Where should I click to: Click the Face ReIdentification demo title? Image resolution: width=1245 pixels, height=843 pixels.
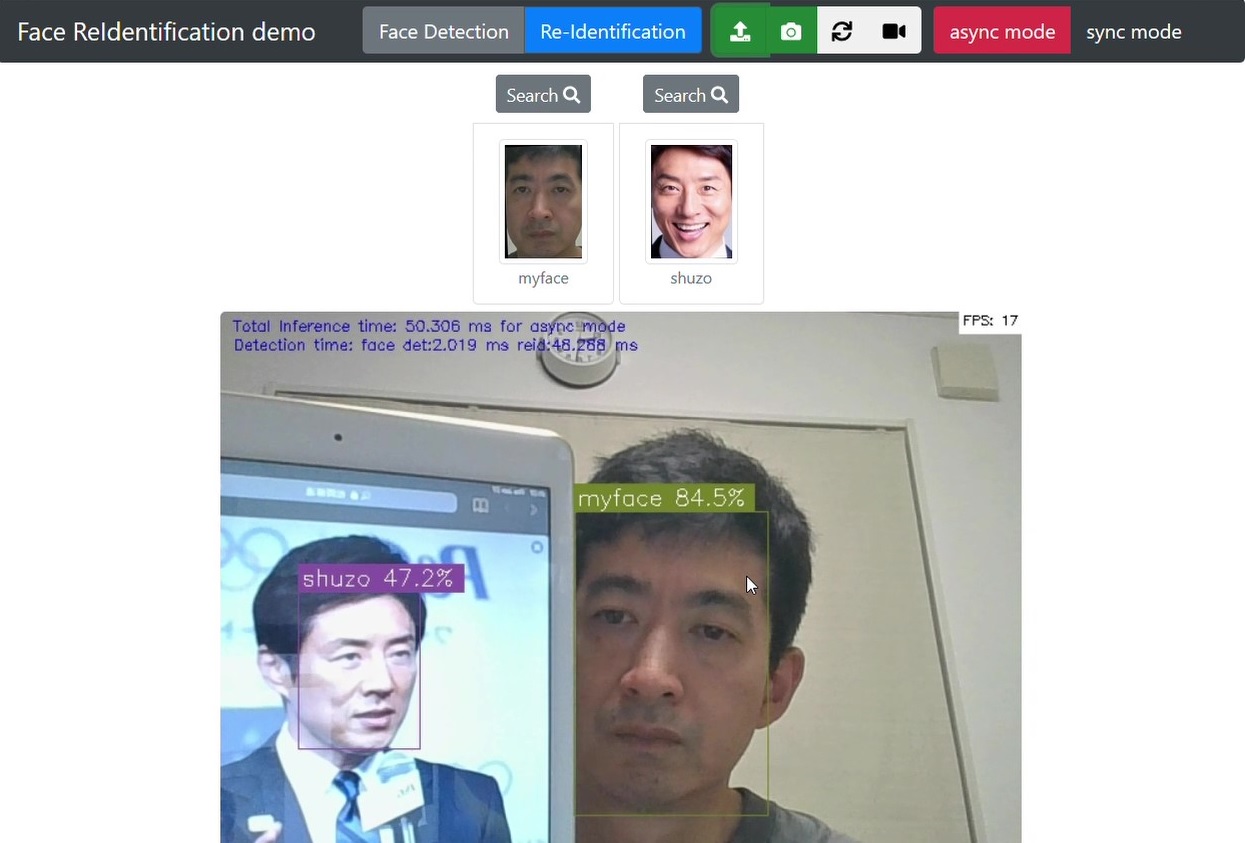[166, 31]
